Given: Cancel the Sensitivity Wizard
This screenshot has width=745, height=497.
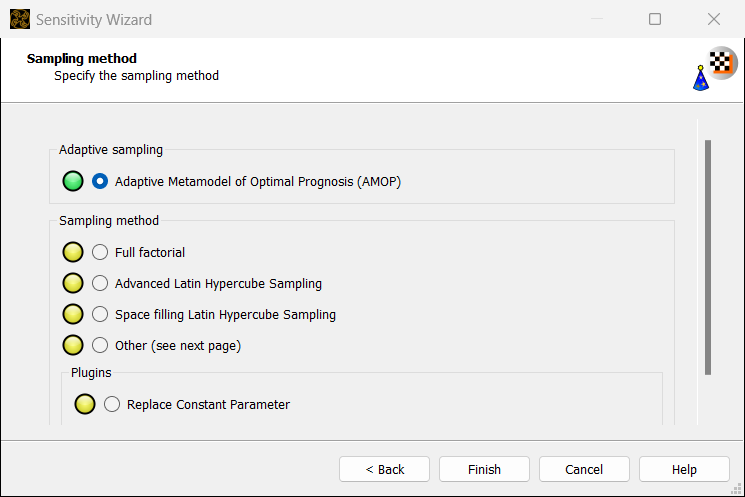Looking at the screenshot, I should (x=584, y=469).
